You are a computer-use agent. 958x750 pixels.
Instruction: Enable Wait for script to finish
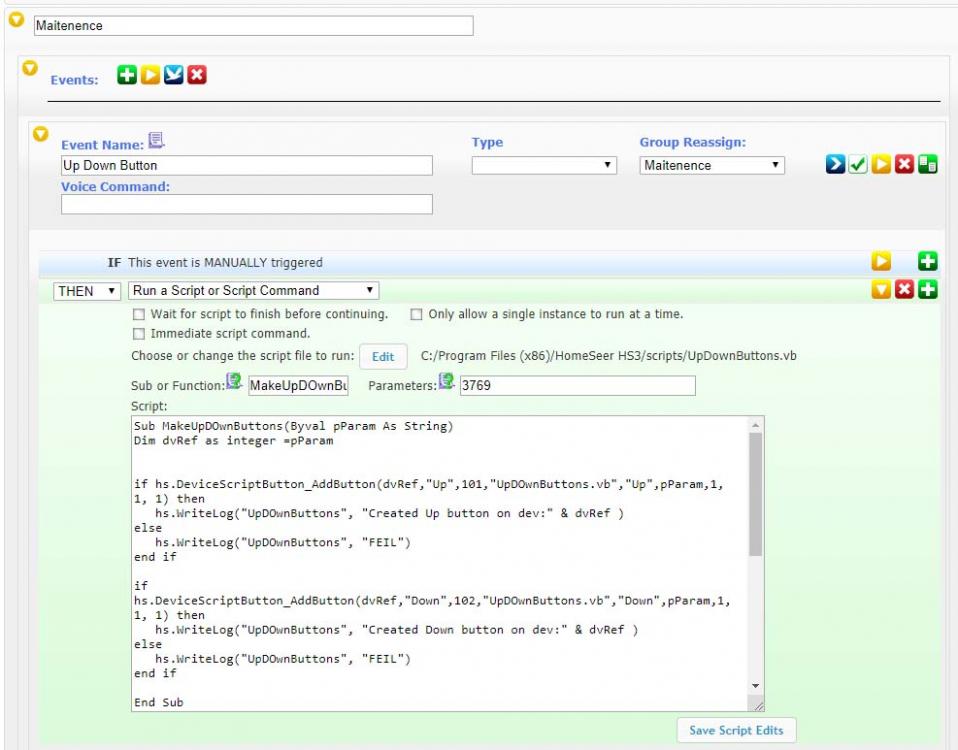(x=140, y=314)
